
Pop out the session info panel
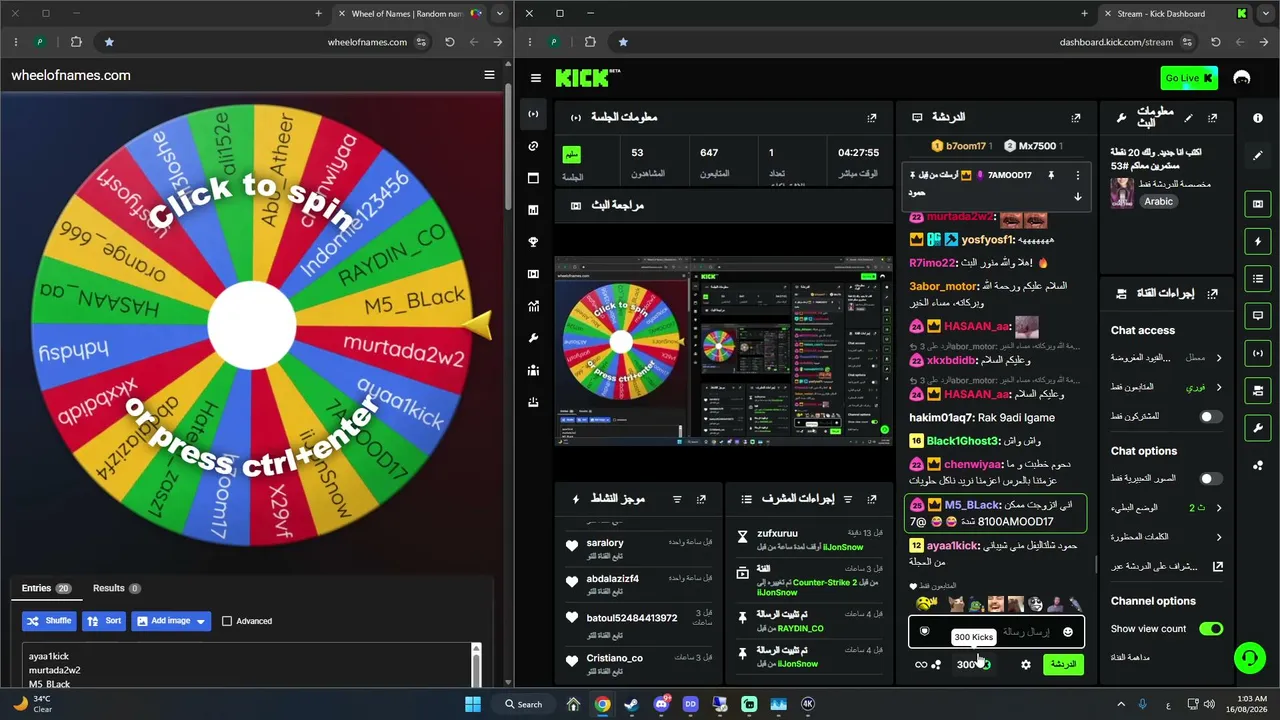[872, 118]
